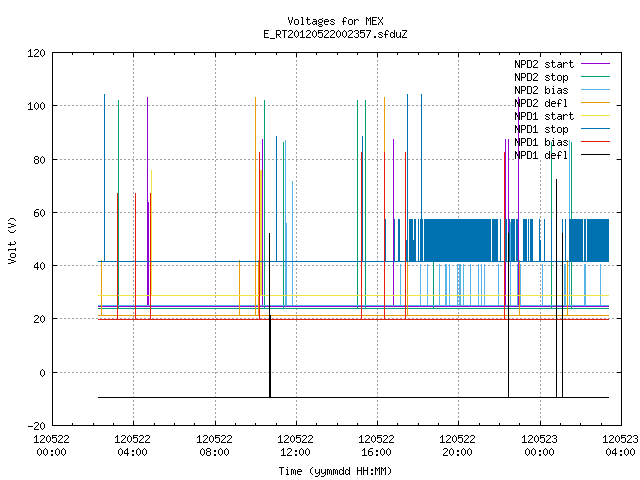Viewport: 640px width, 480px height.
Task: Click the 'NPD1 bias' legend label
Action: point(541,142)
